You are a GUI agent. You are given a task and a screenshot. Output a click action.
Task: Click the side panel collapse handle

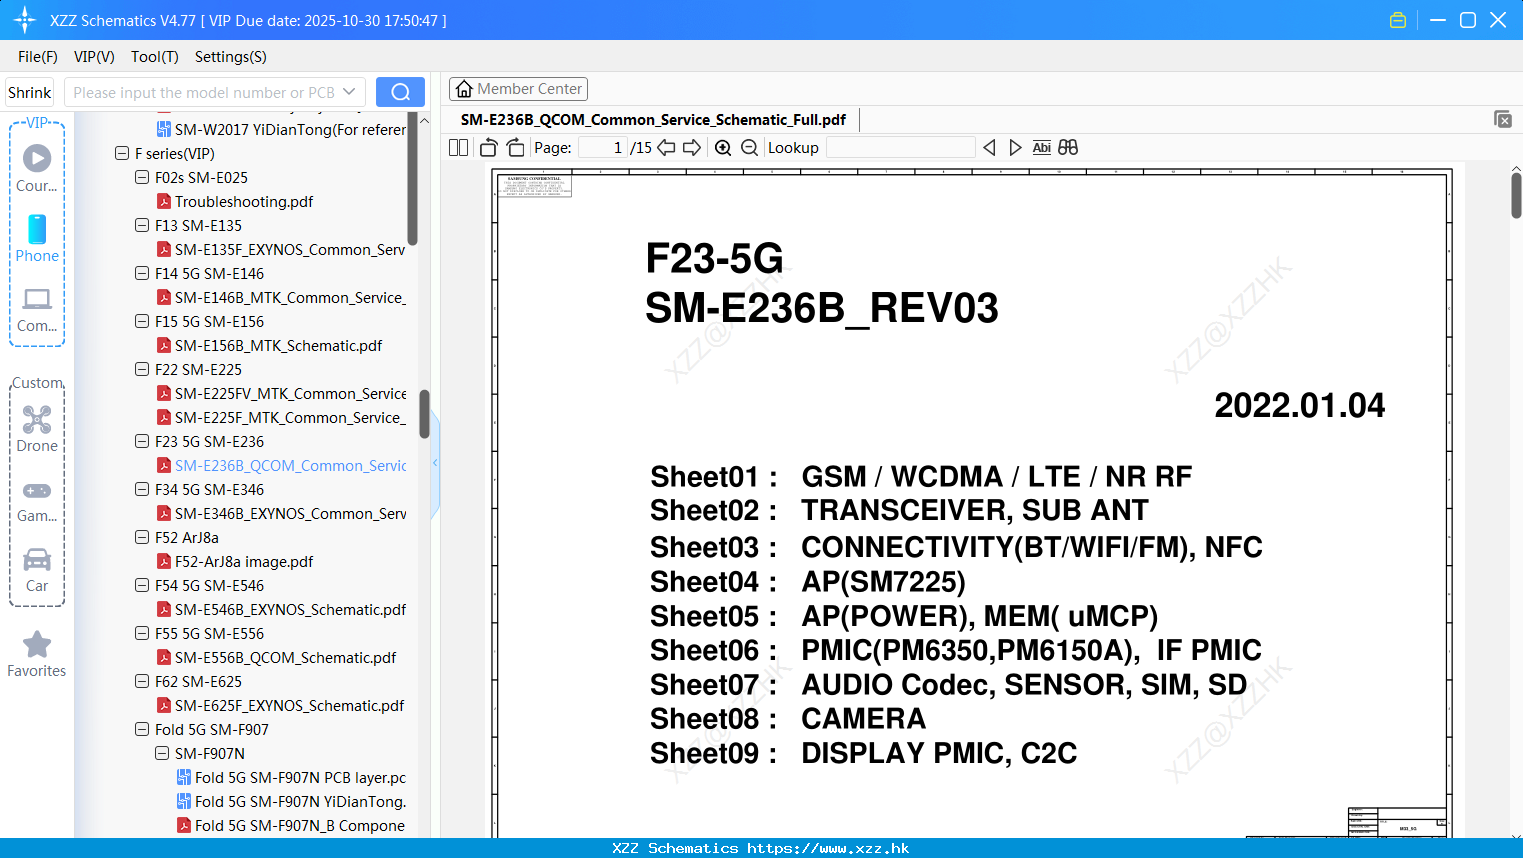click(435, 463)
